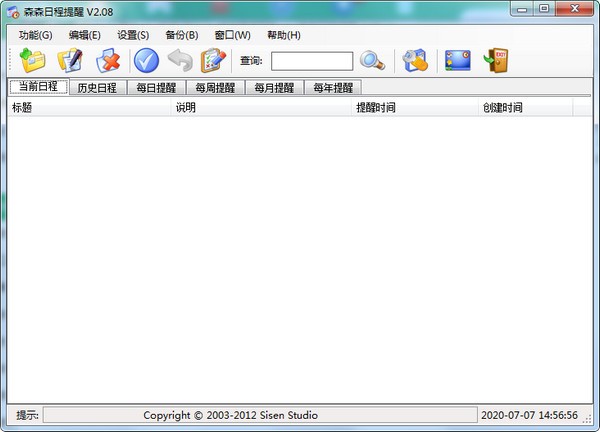Open the 设置(S) menu
Viewport: 600px width, 432px height.
click(x=133, y=35)
